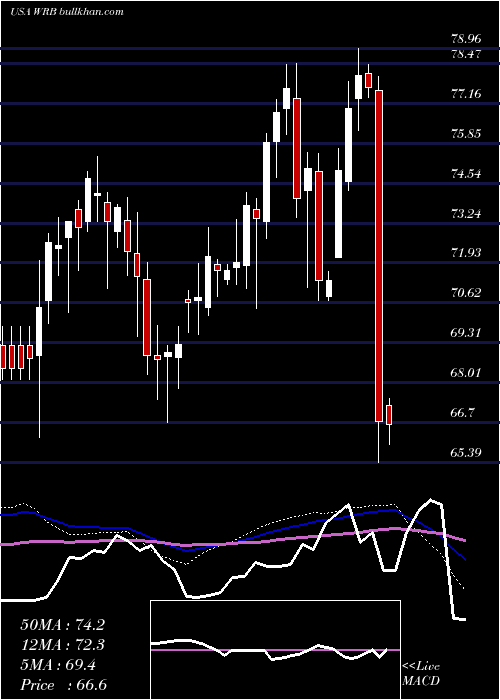Click the '12MA : 72.3' readout
The width and height of the screenshot is (500, 700).
point(63,645)
